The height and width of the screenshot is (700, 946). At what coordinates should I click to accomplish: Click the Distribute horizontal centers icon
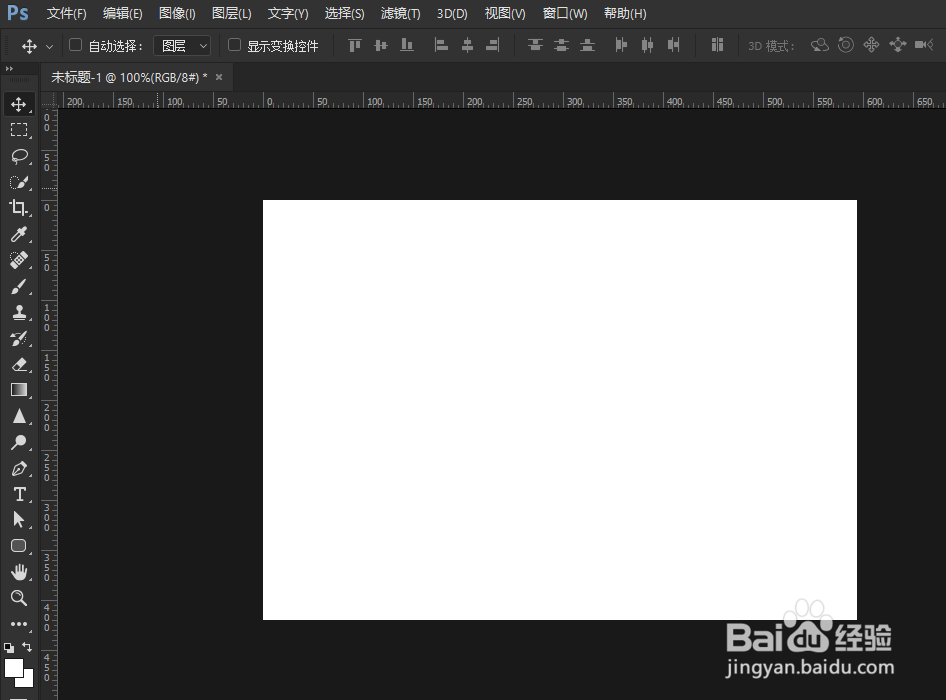pos(647,45)
